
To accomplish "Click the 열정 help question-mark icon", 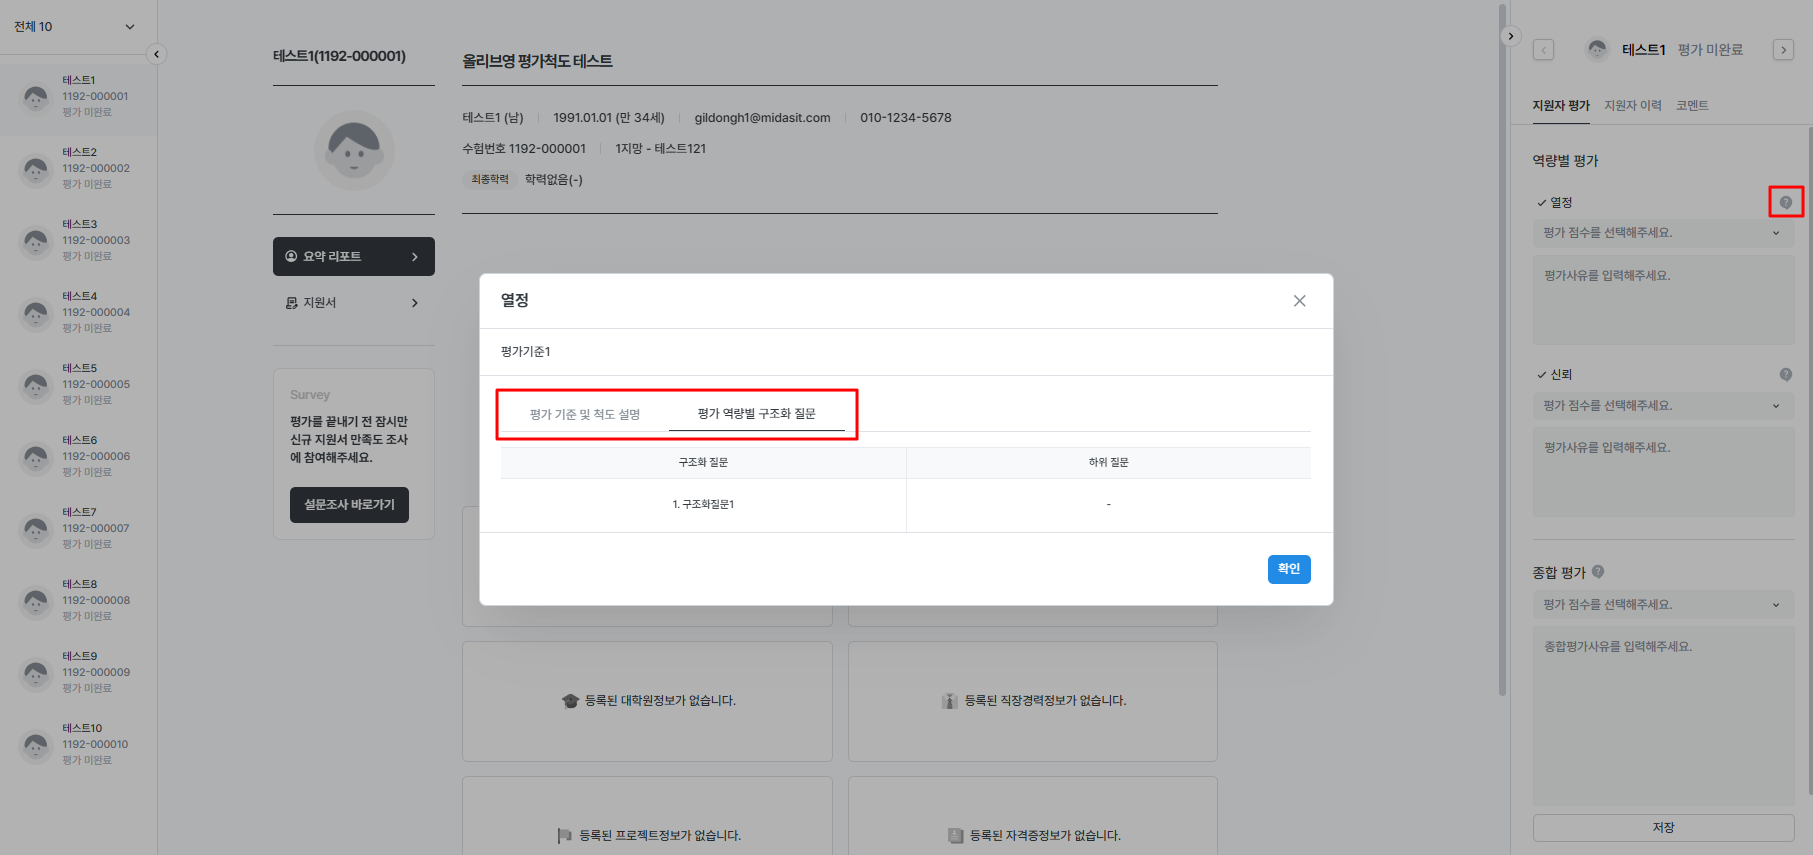I will [x=1785, y=202].
